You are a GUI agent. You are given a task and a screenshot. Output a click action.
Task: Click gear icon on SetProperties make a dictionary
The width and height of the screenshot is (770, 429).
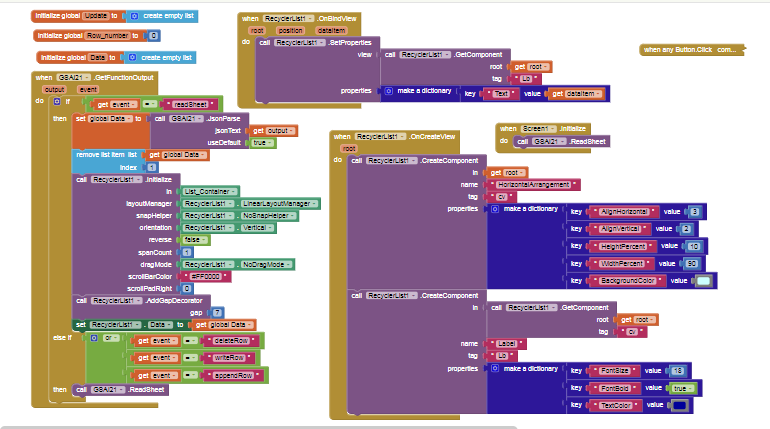pyautogui.click(x=390, y=91)
